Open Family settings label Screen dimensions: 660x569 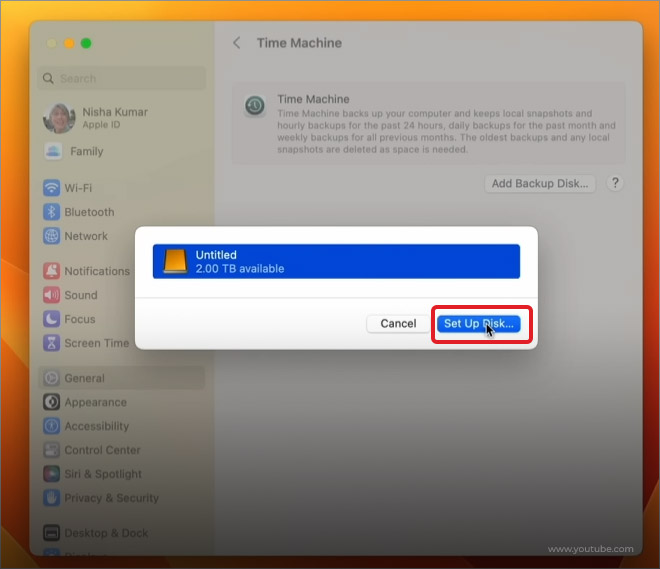87,151
